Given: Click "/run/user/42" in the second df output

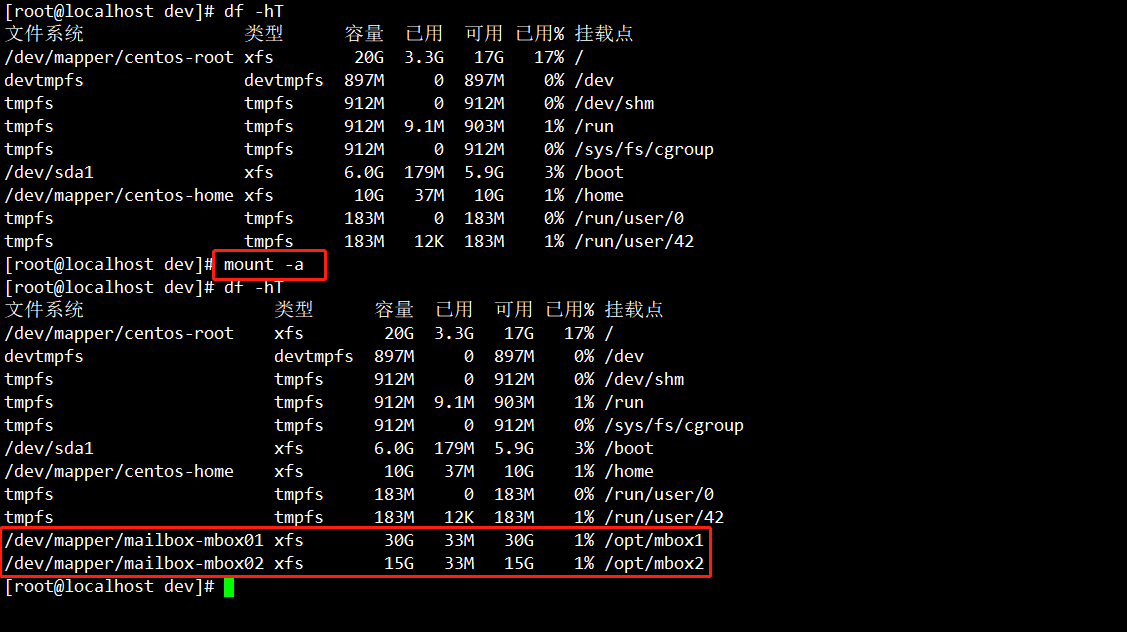Looking at the screenshot, I should pyautogui.click(x=663, y=518).
